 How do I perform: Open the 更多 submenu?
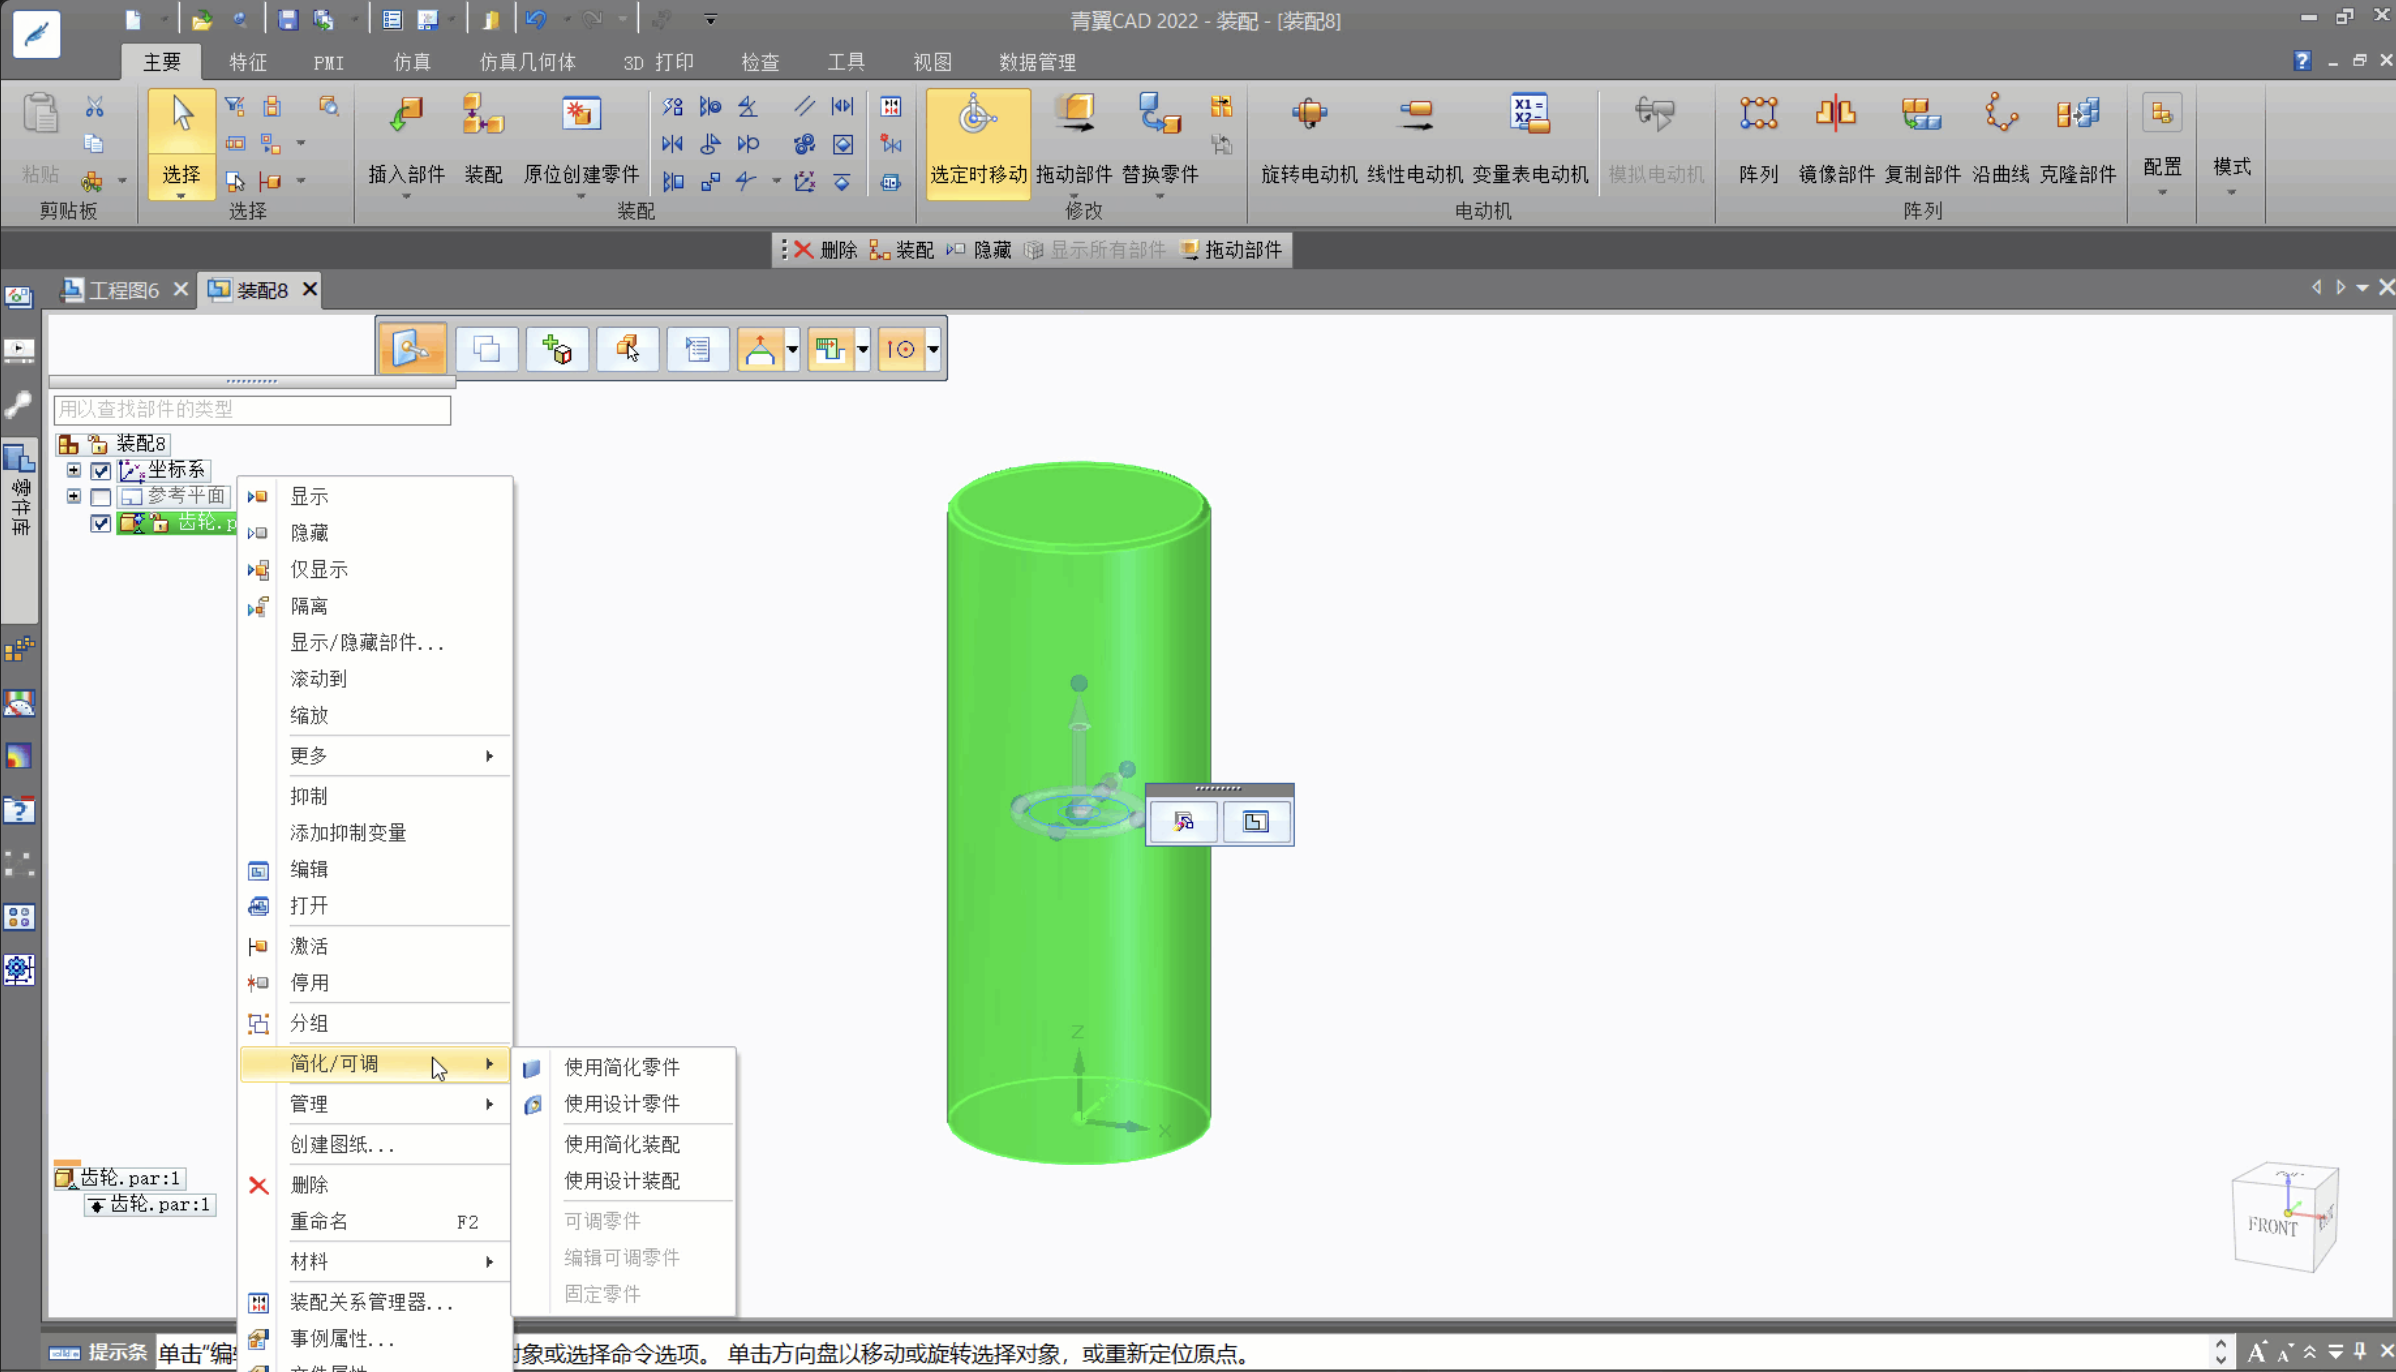[376, 756]
